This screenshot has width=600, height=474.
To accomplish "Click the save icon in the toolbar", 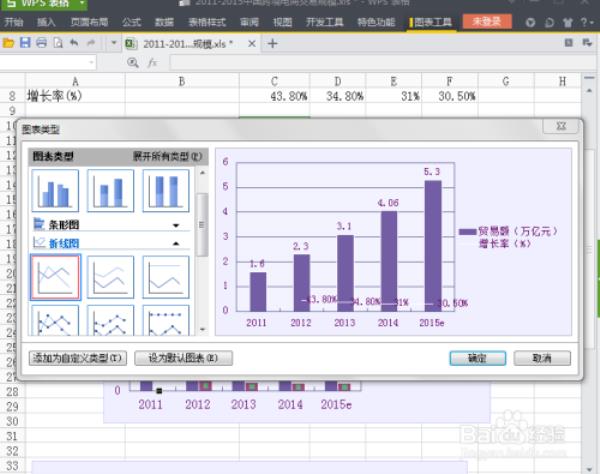I will pos(25,43).
